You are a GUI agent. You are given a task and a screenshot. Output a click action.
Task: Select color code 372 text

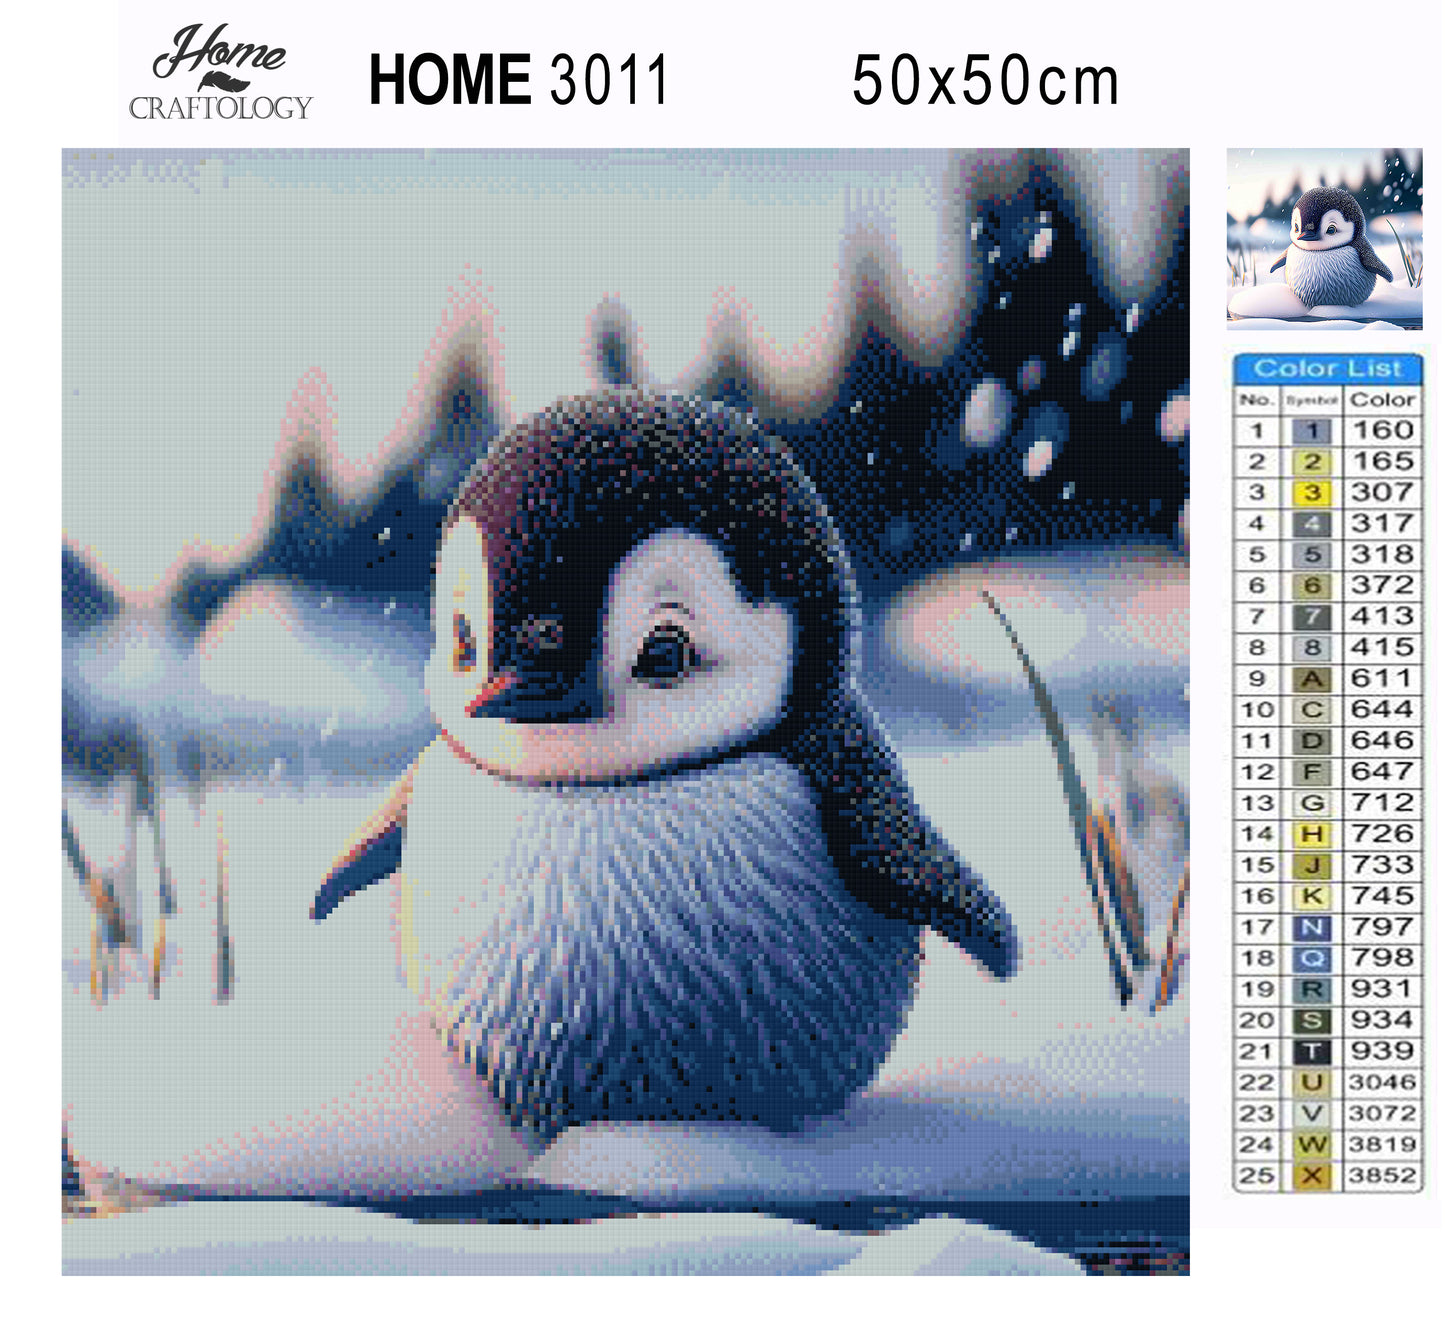1382,585
